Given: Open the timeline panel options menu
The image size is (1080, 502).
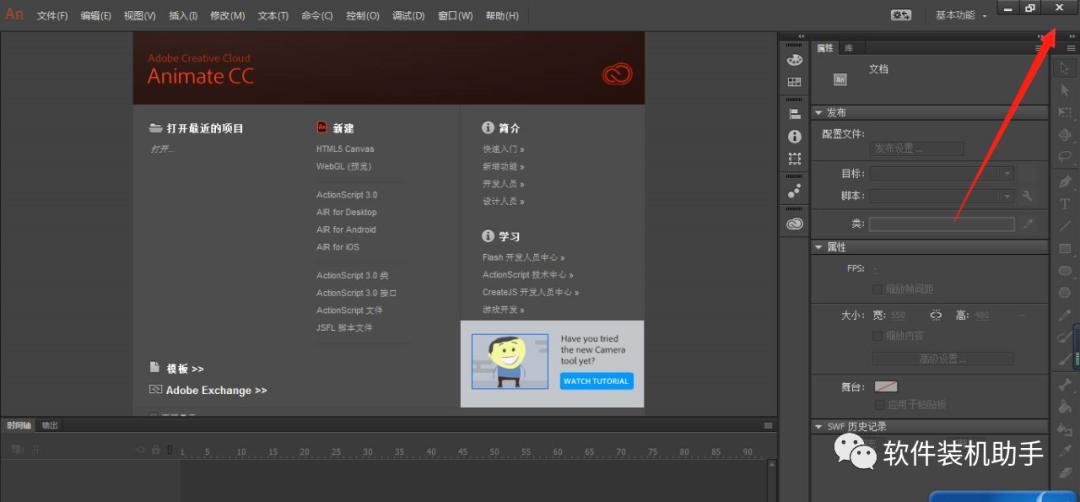Looking at the screenshot, I should tap(768, 426).
